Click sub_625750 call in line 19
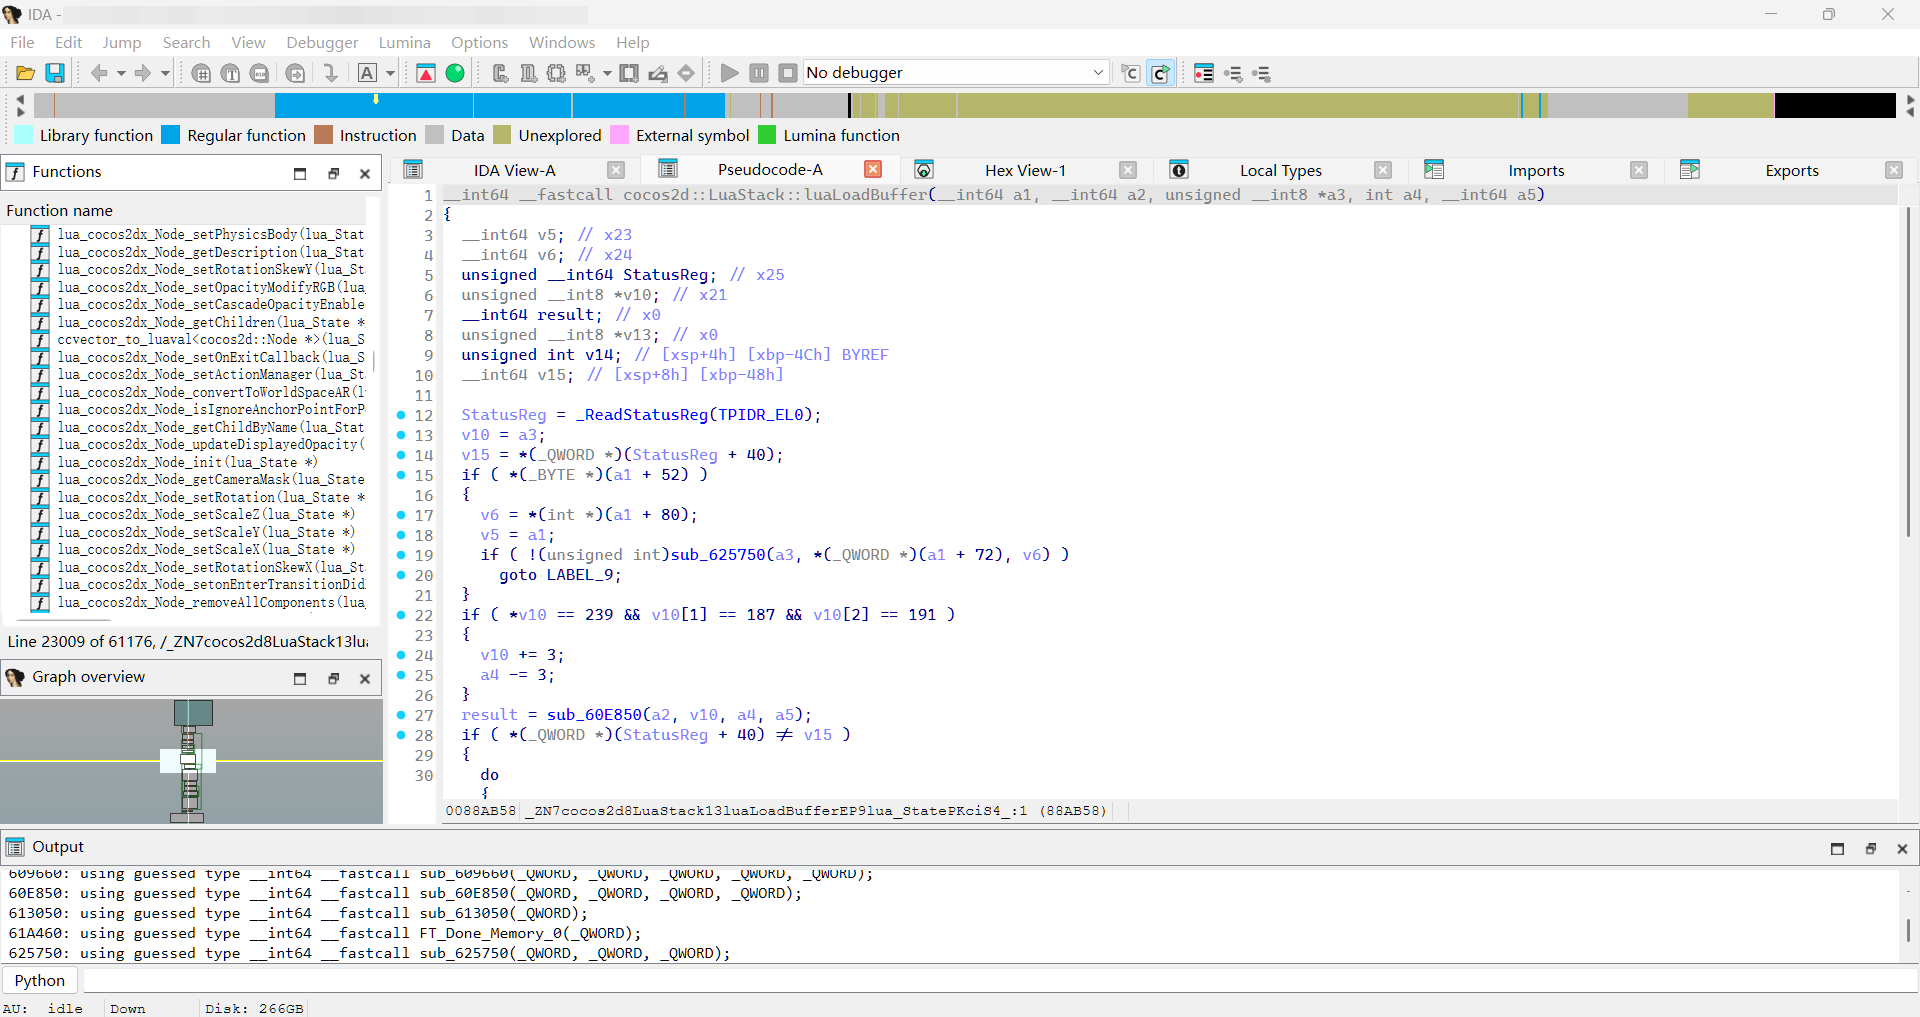 click(718, 555)
